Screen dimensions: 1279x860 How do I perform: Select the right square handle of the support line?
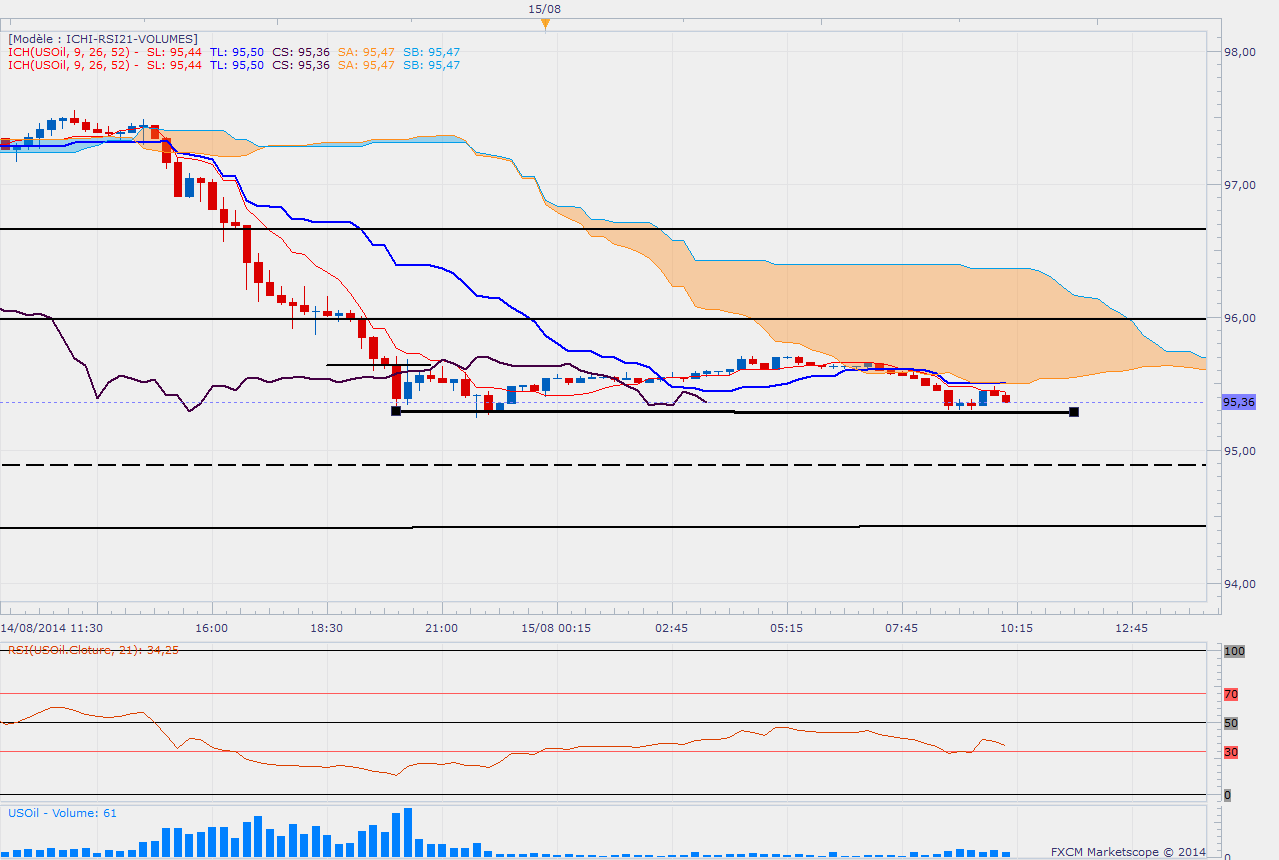[1073, 412]
